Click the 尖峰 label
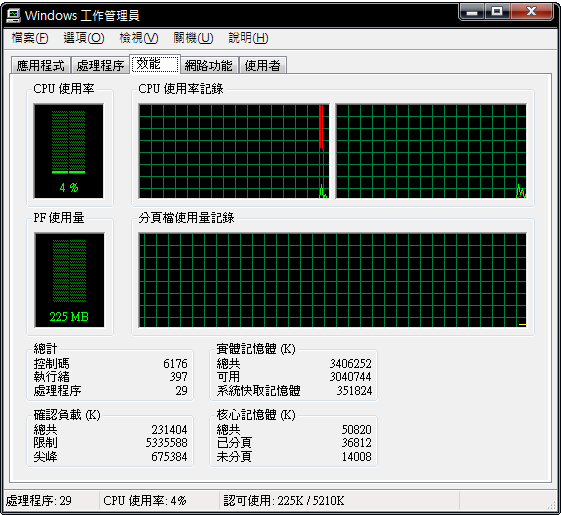Image resolution: width=561 pixels, height=515 pixels. point(45,456)
